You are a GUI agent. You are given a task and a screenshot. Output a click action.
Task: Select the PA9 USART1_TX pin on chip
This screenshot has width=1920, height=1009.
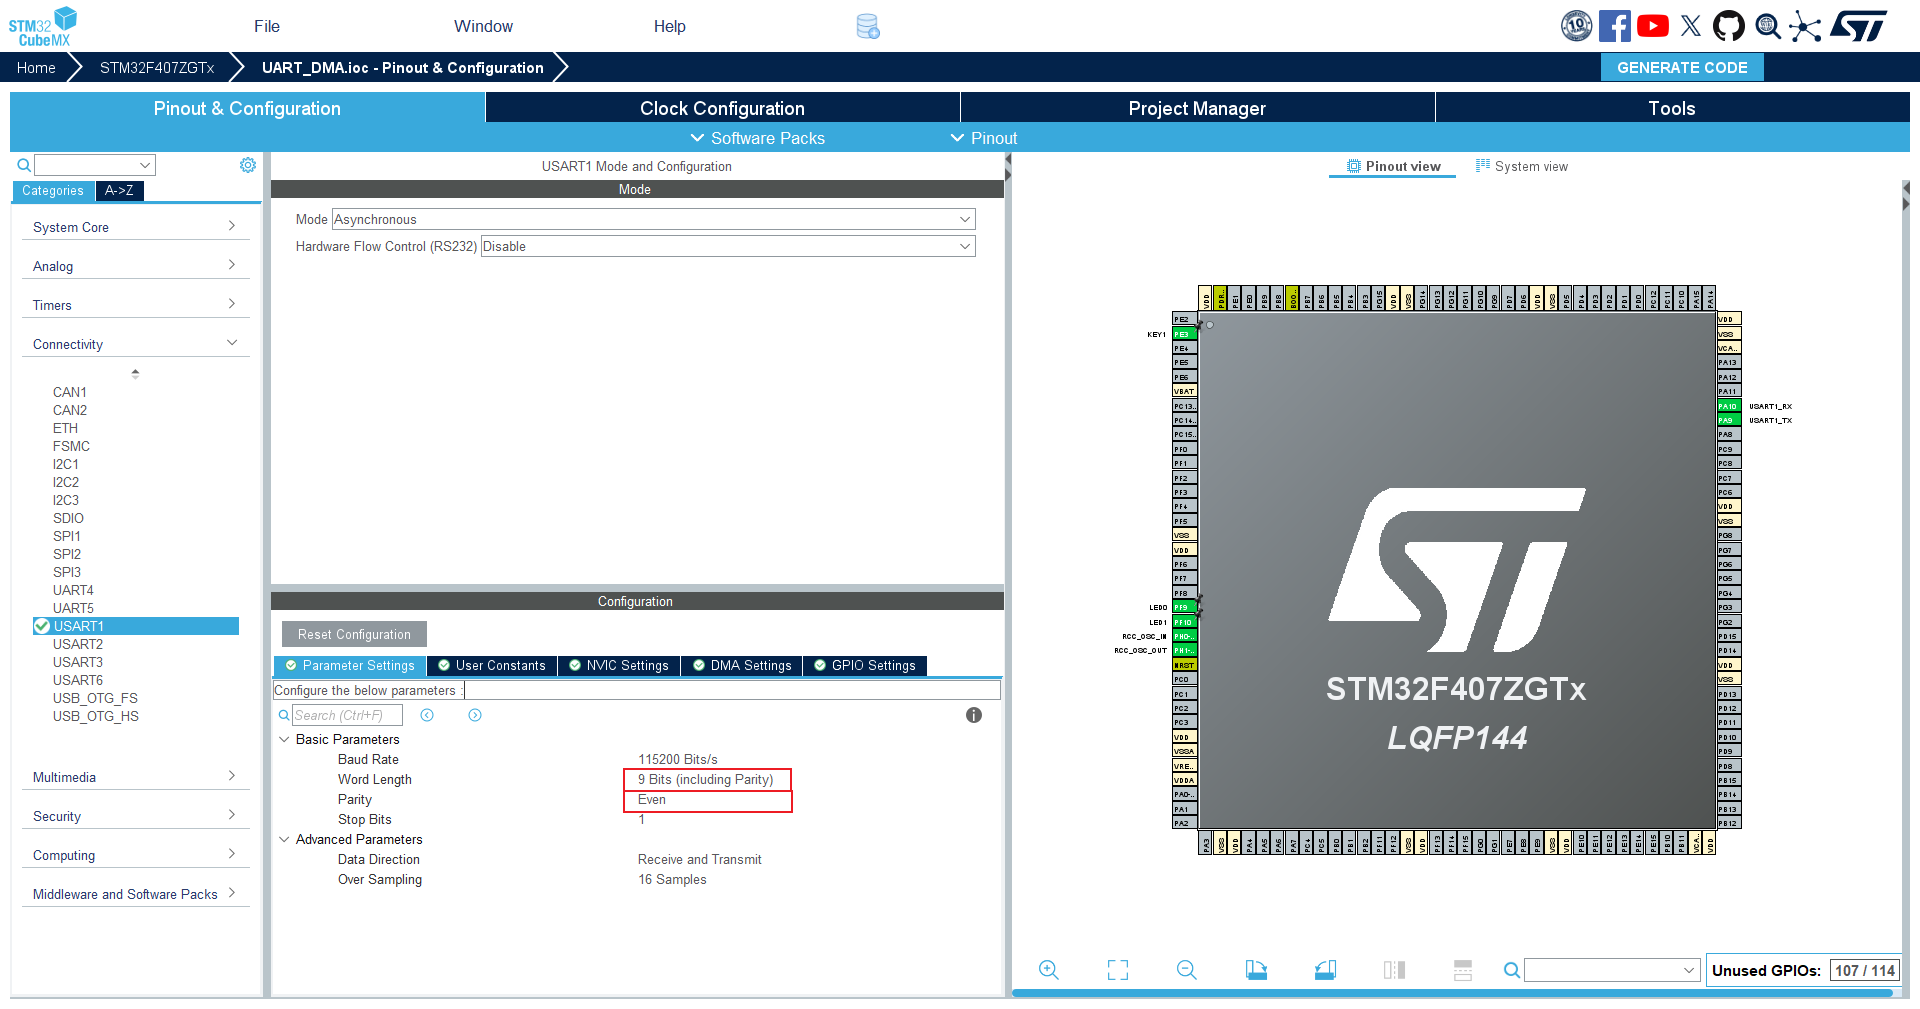(x=1728, y=421)
